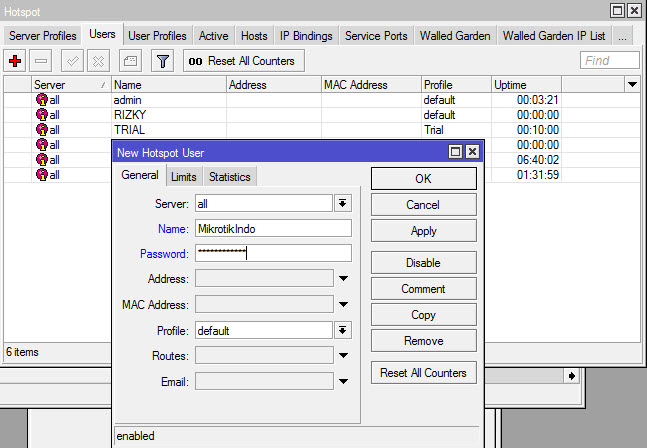The height and width of the screenshot is (448, 647).
Task: Add comment using the note icon
Action: (x=130, y=61)
